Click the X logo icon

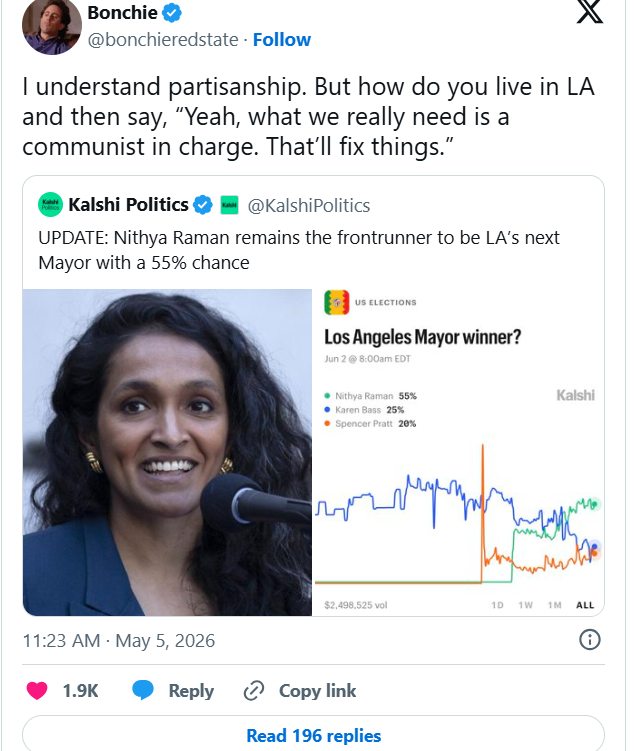tap(590, 11)
